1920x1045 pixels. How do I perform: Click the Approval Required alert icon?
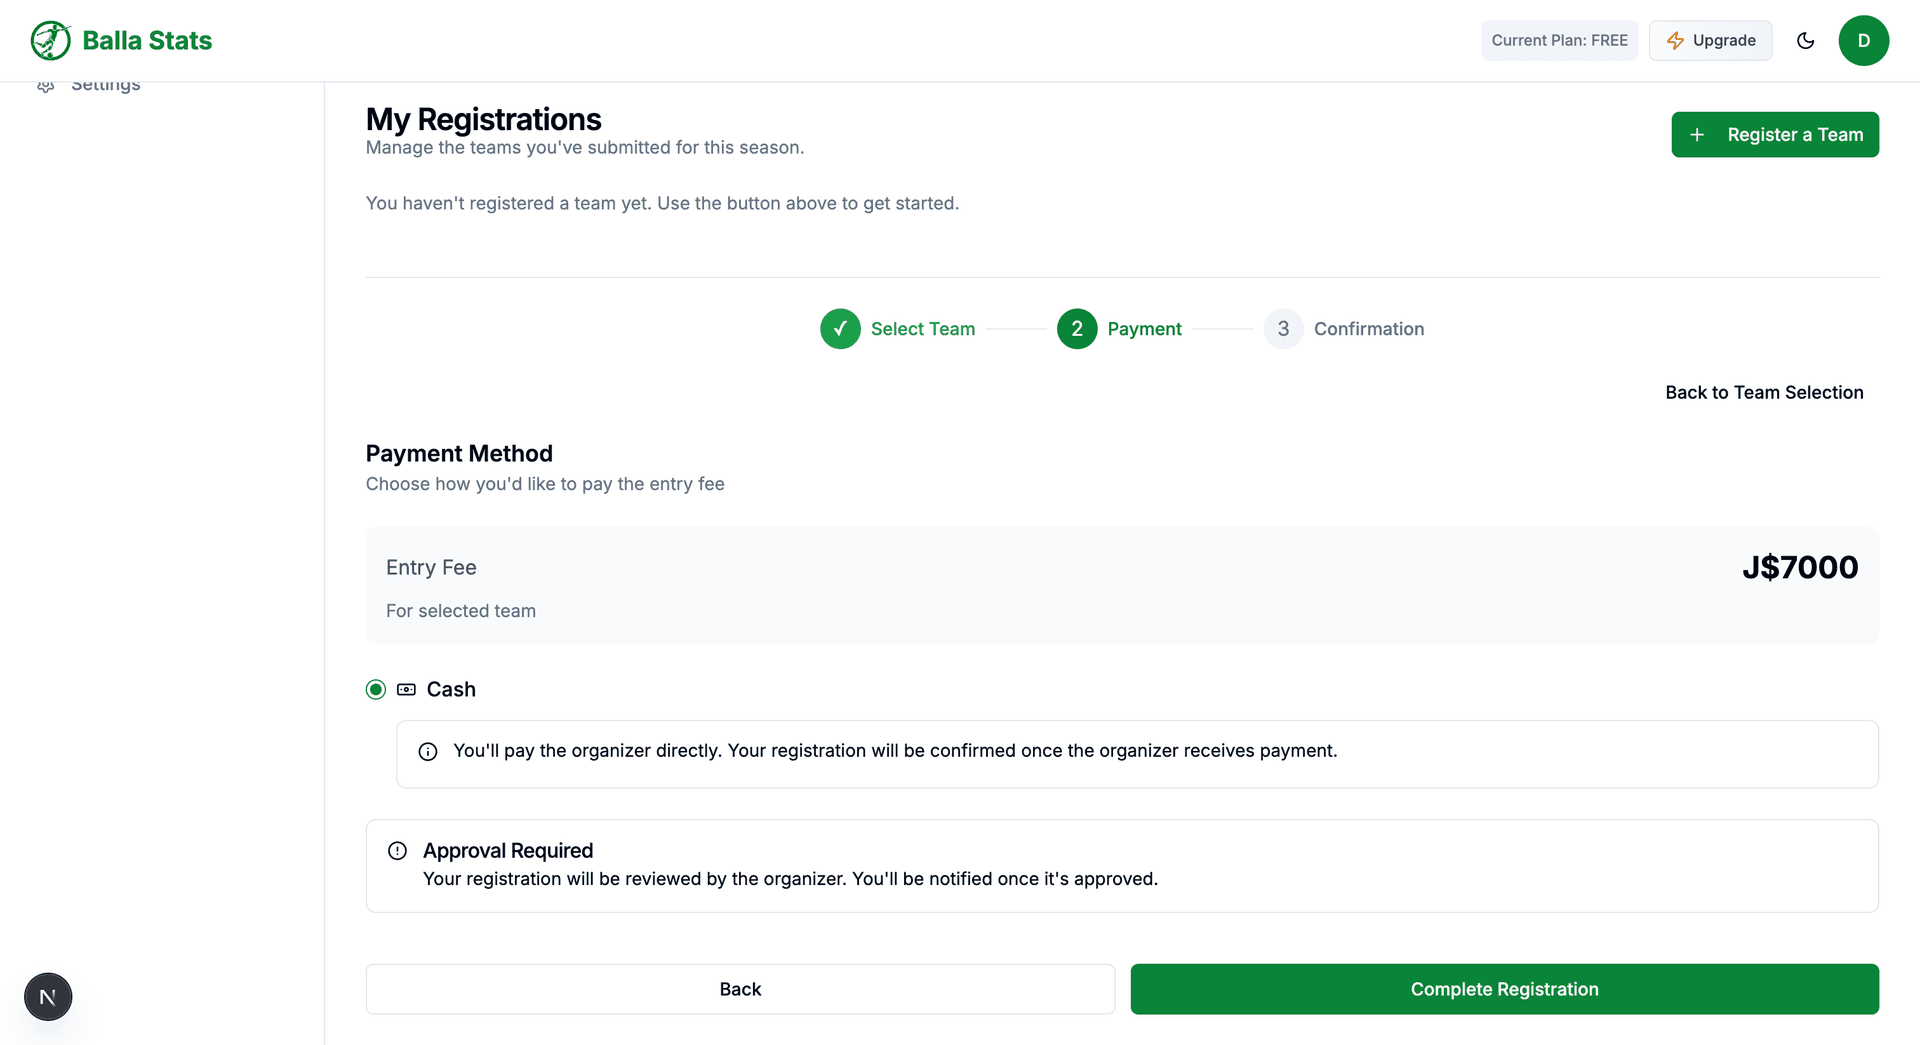[397, 850]
